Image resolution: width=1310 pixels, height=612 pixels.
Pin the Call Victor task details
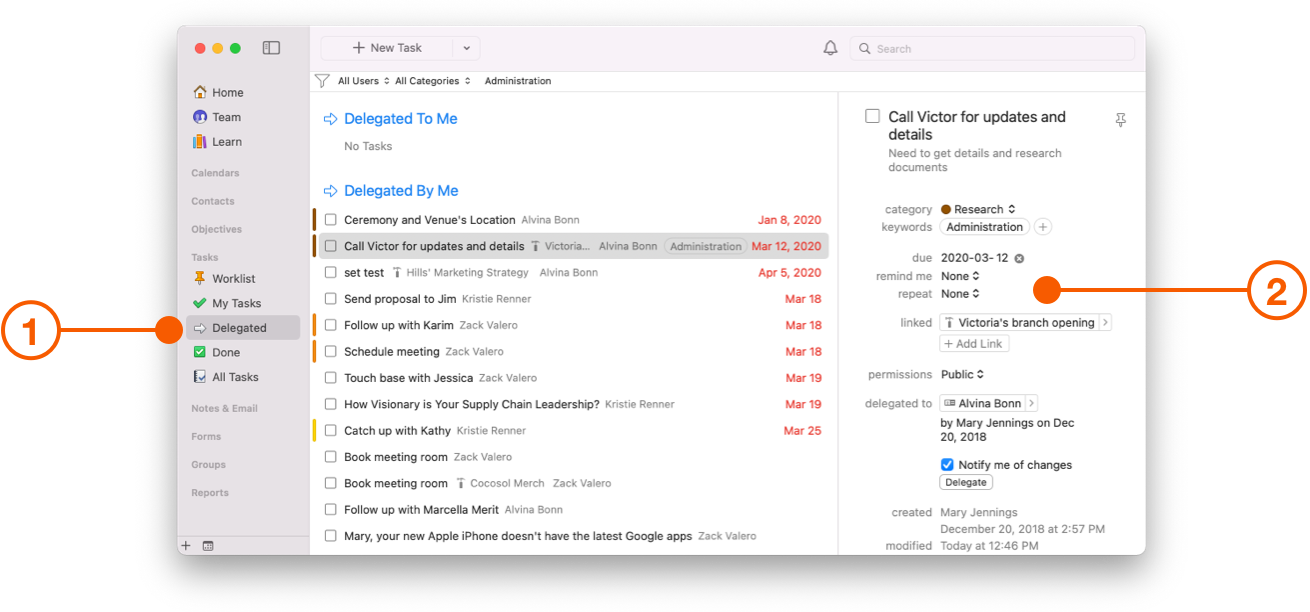1121,119
